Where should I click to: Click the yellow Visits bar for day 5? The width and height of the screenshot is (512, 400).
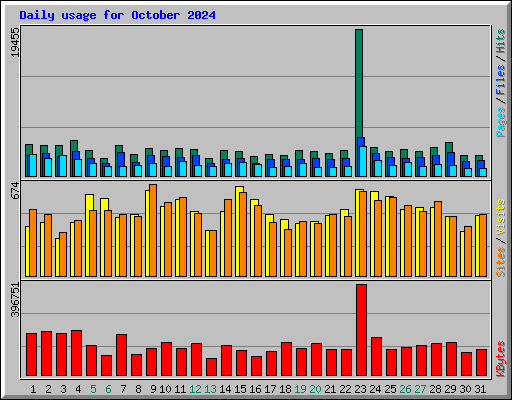[88, 235]
